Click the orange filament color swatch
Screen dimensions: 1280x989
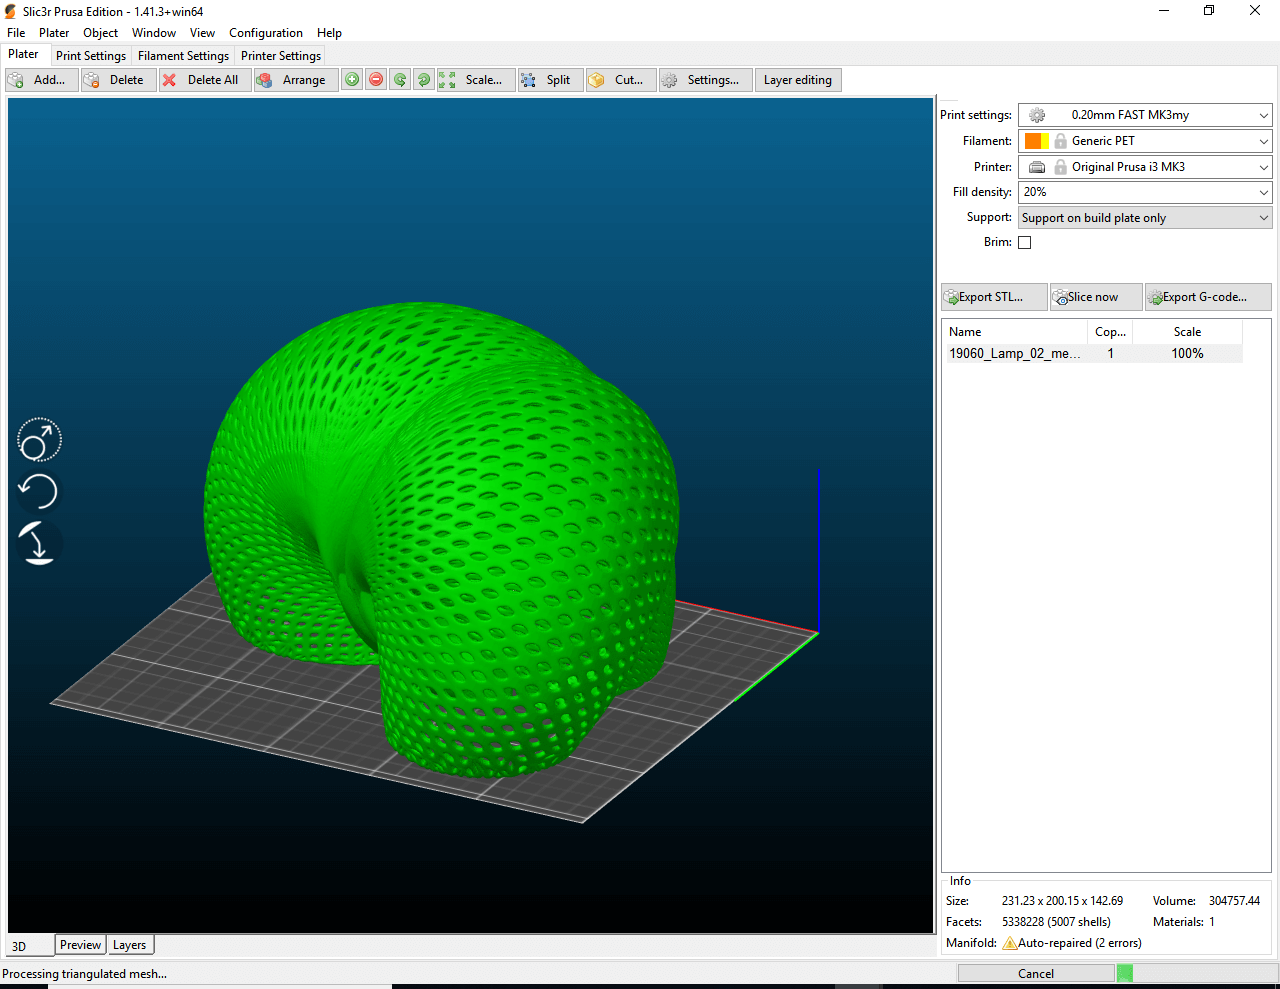pyautogui.click(x=1033, y=141)
